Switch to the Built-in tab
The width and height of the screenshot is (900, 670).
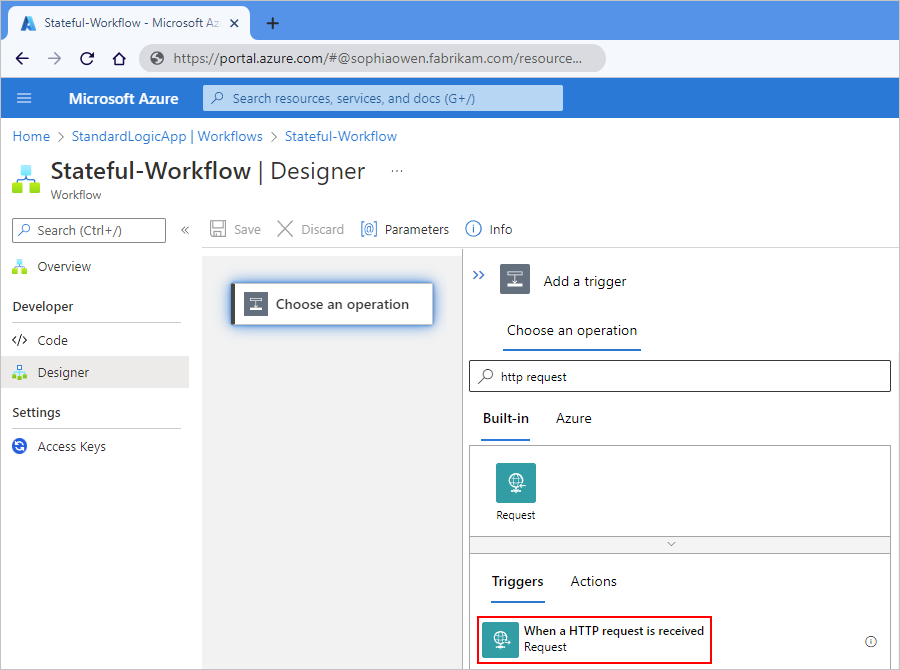point(506,419)
